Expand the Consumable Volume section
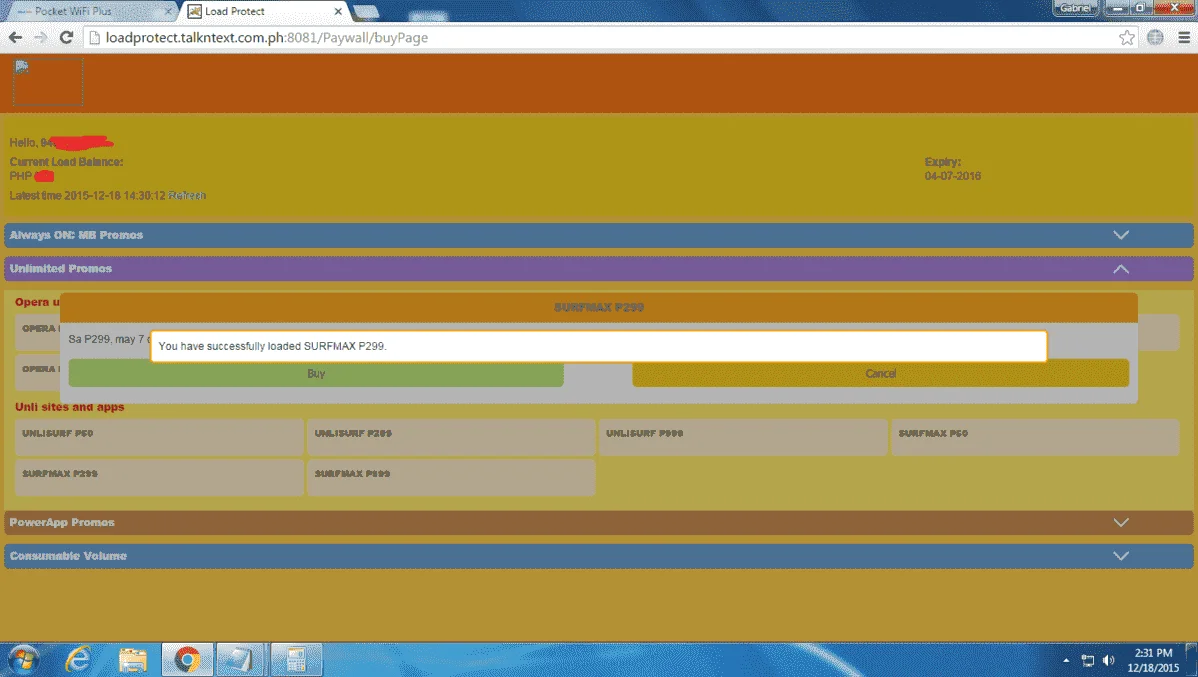 tap(598, 556)
